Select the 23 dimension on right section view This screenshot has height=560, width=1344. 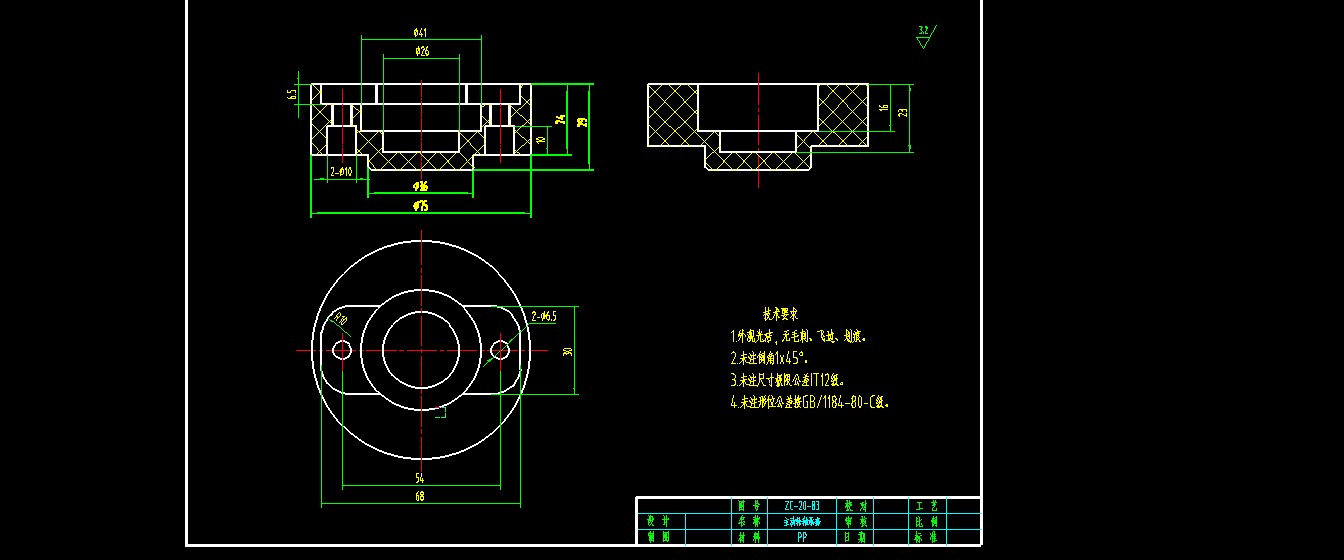pyautogui.click(x=904, y=114)
